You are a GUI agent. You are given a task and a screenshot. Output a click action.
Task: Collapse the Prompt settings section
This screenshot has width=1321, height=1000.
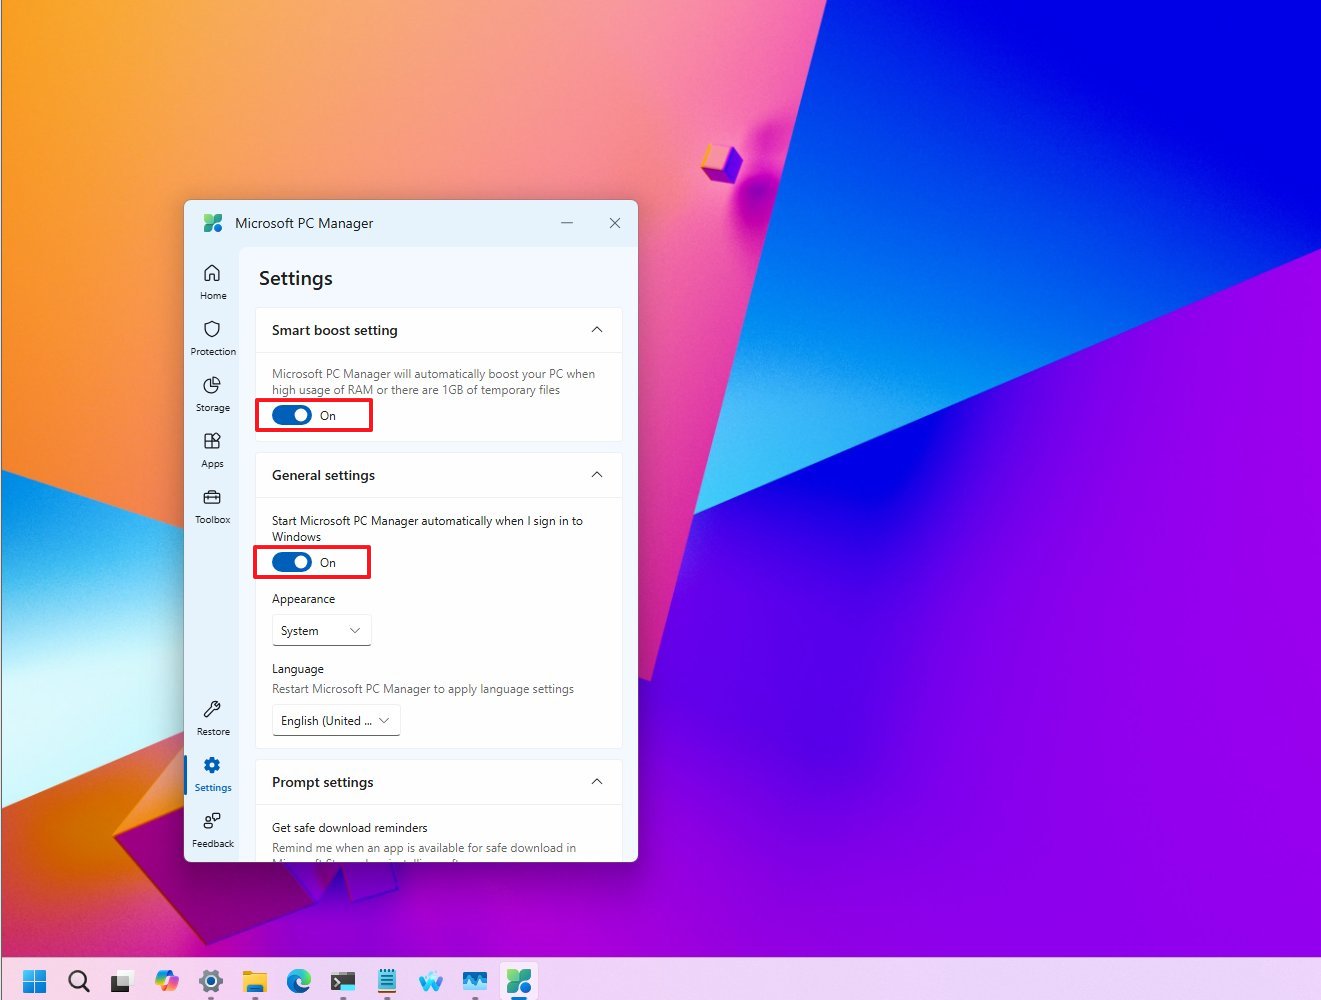[596, 782]
